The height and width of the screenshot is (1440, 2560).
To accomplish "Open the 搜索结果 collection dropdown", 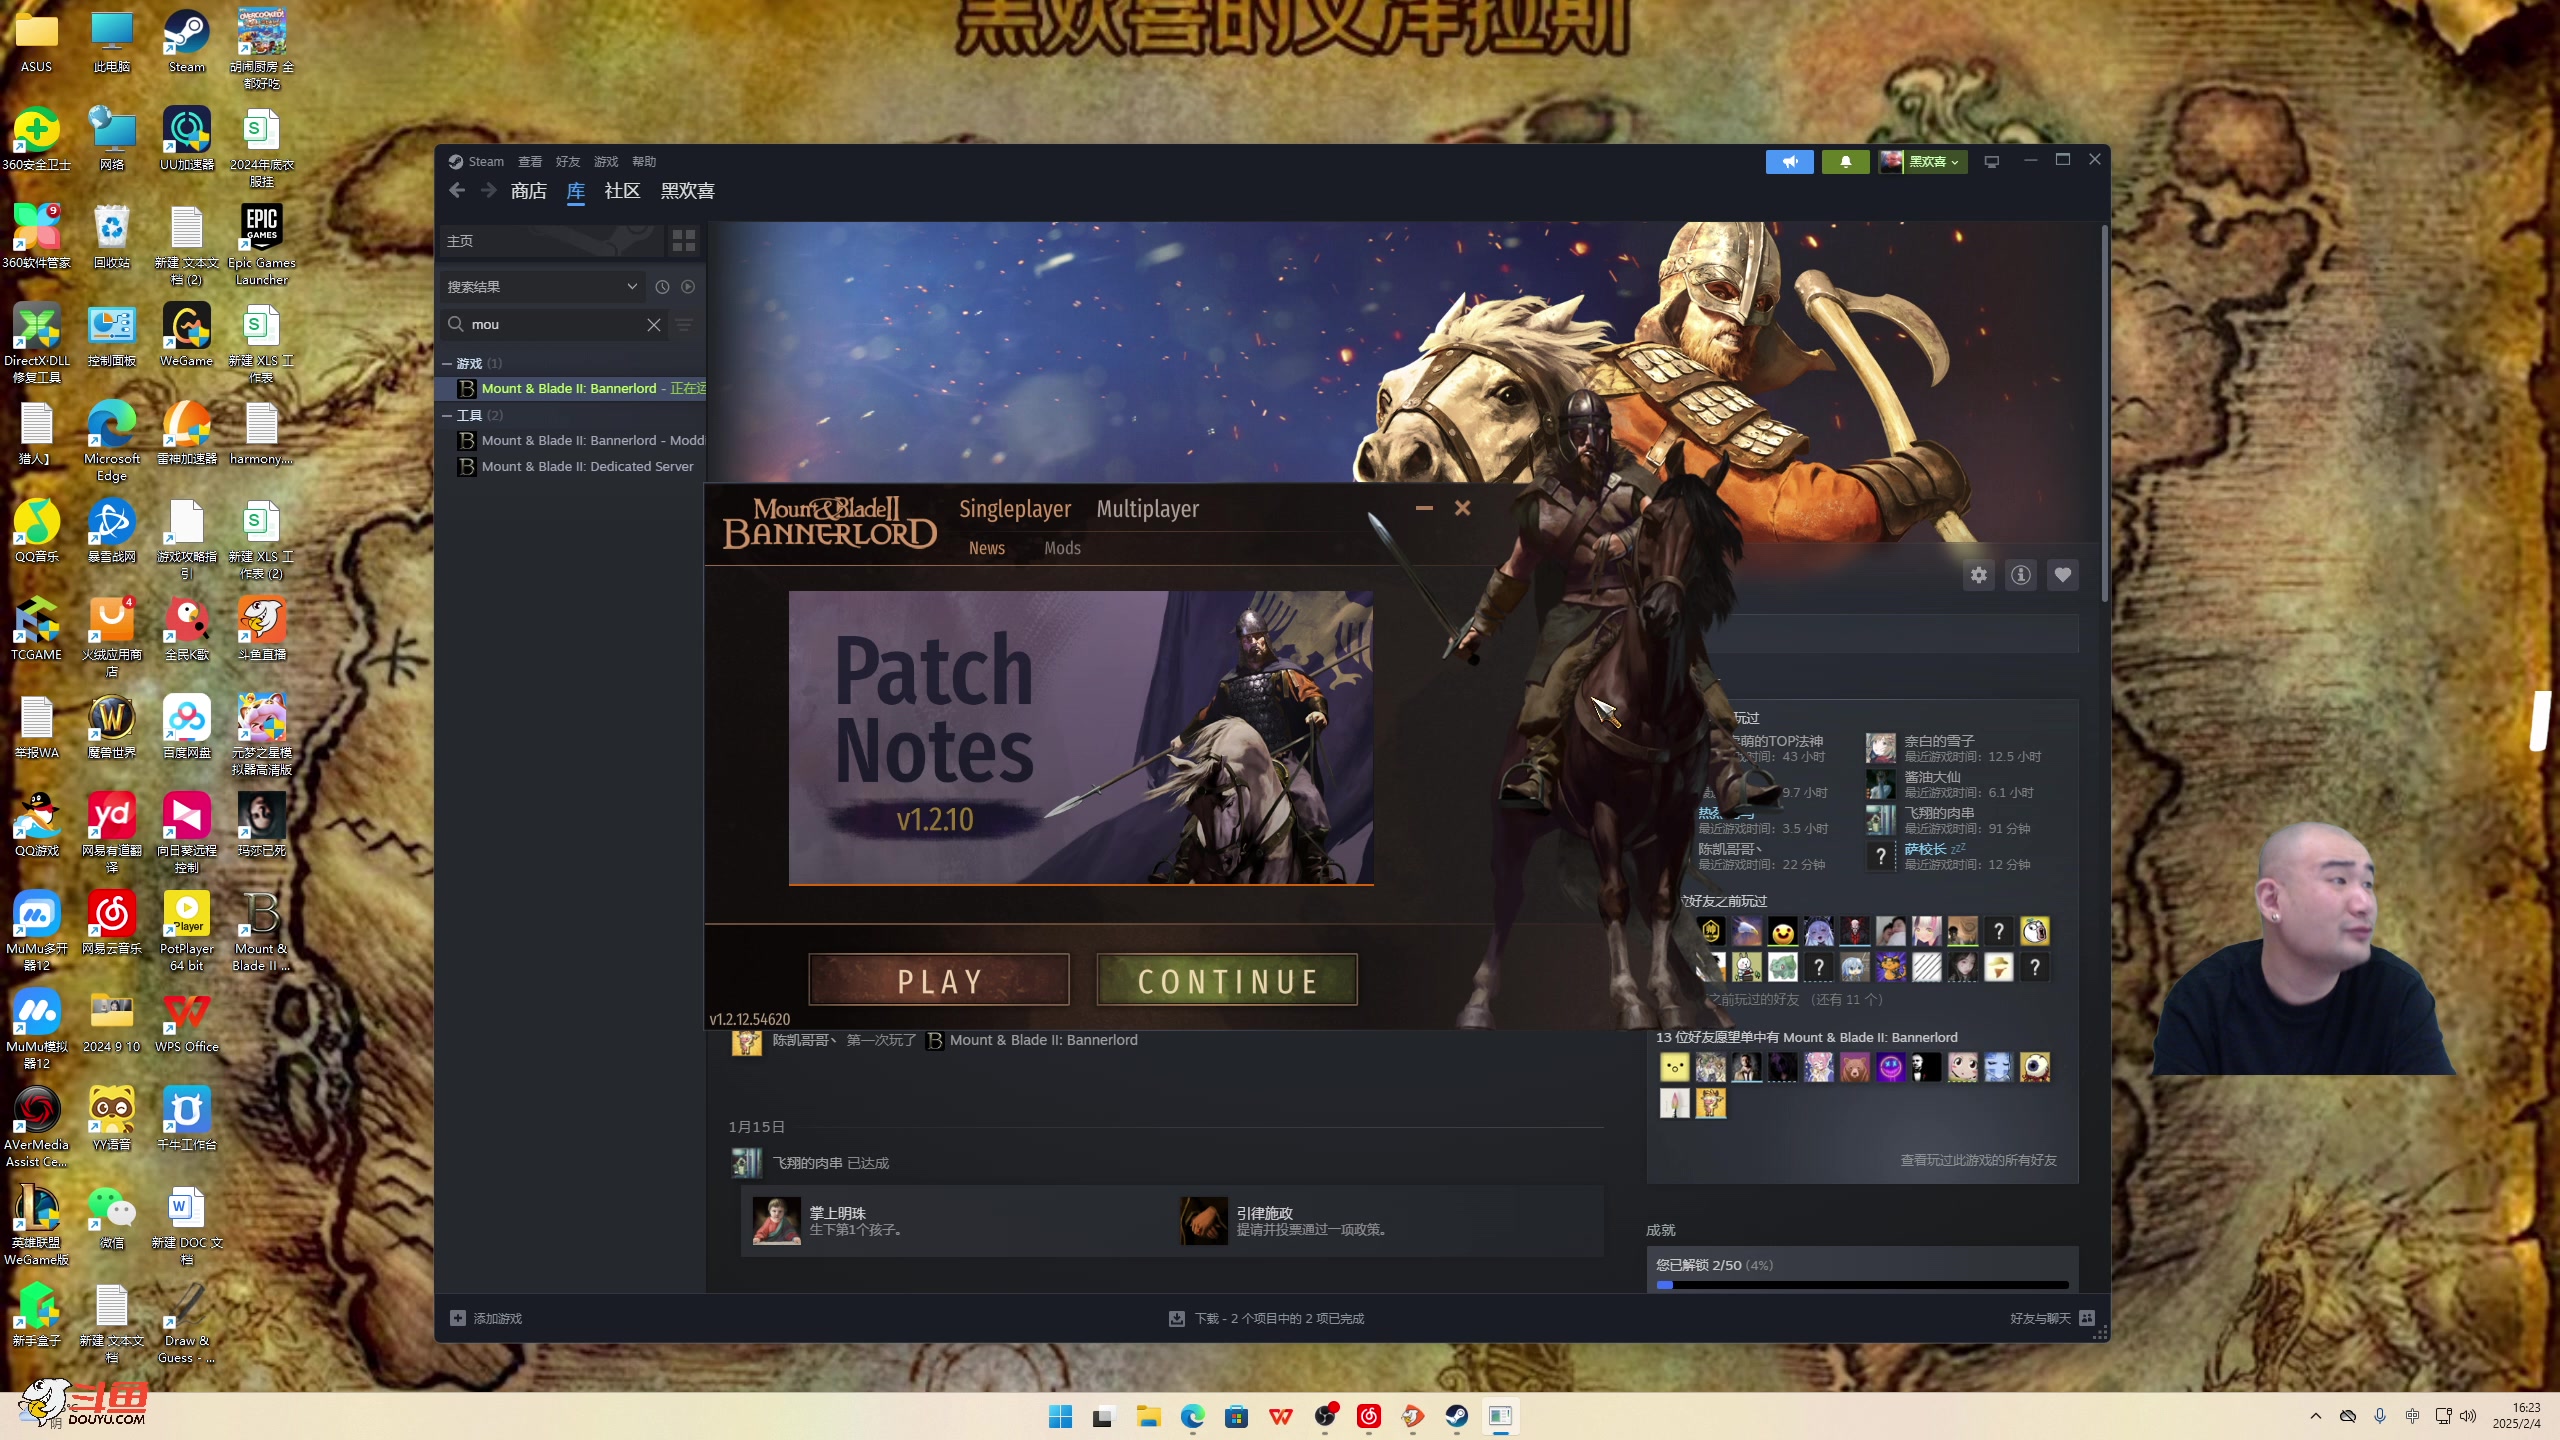I will pos(542,287).
